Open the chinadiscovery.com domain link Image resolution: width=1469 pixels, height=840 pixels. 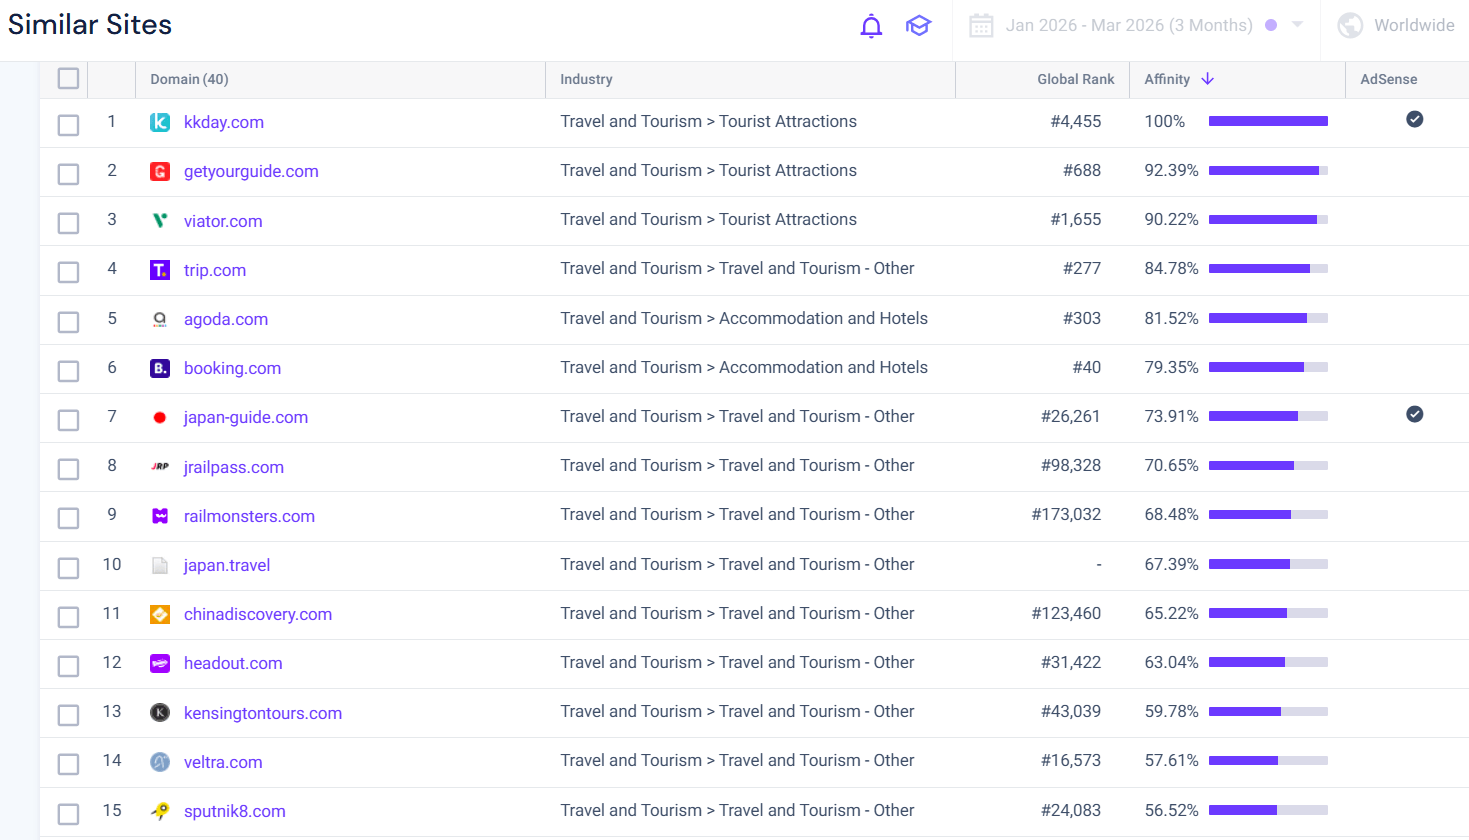click(258, 614)
